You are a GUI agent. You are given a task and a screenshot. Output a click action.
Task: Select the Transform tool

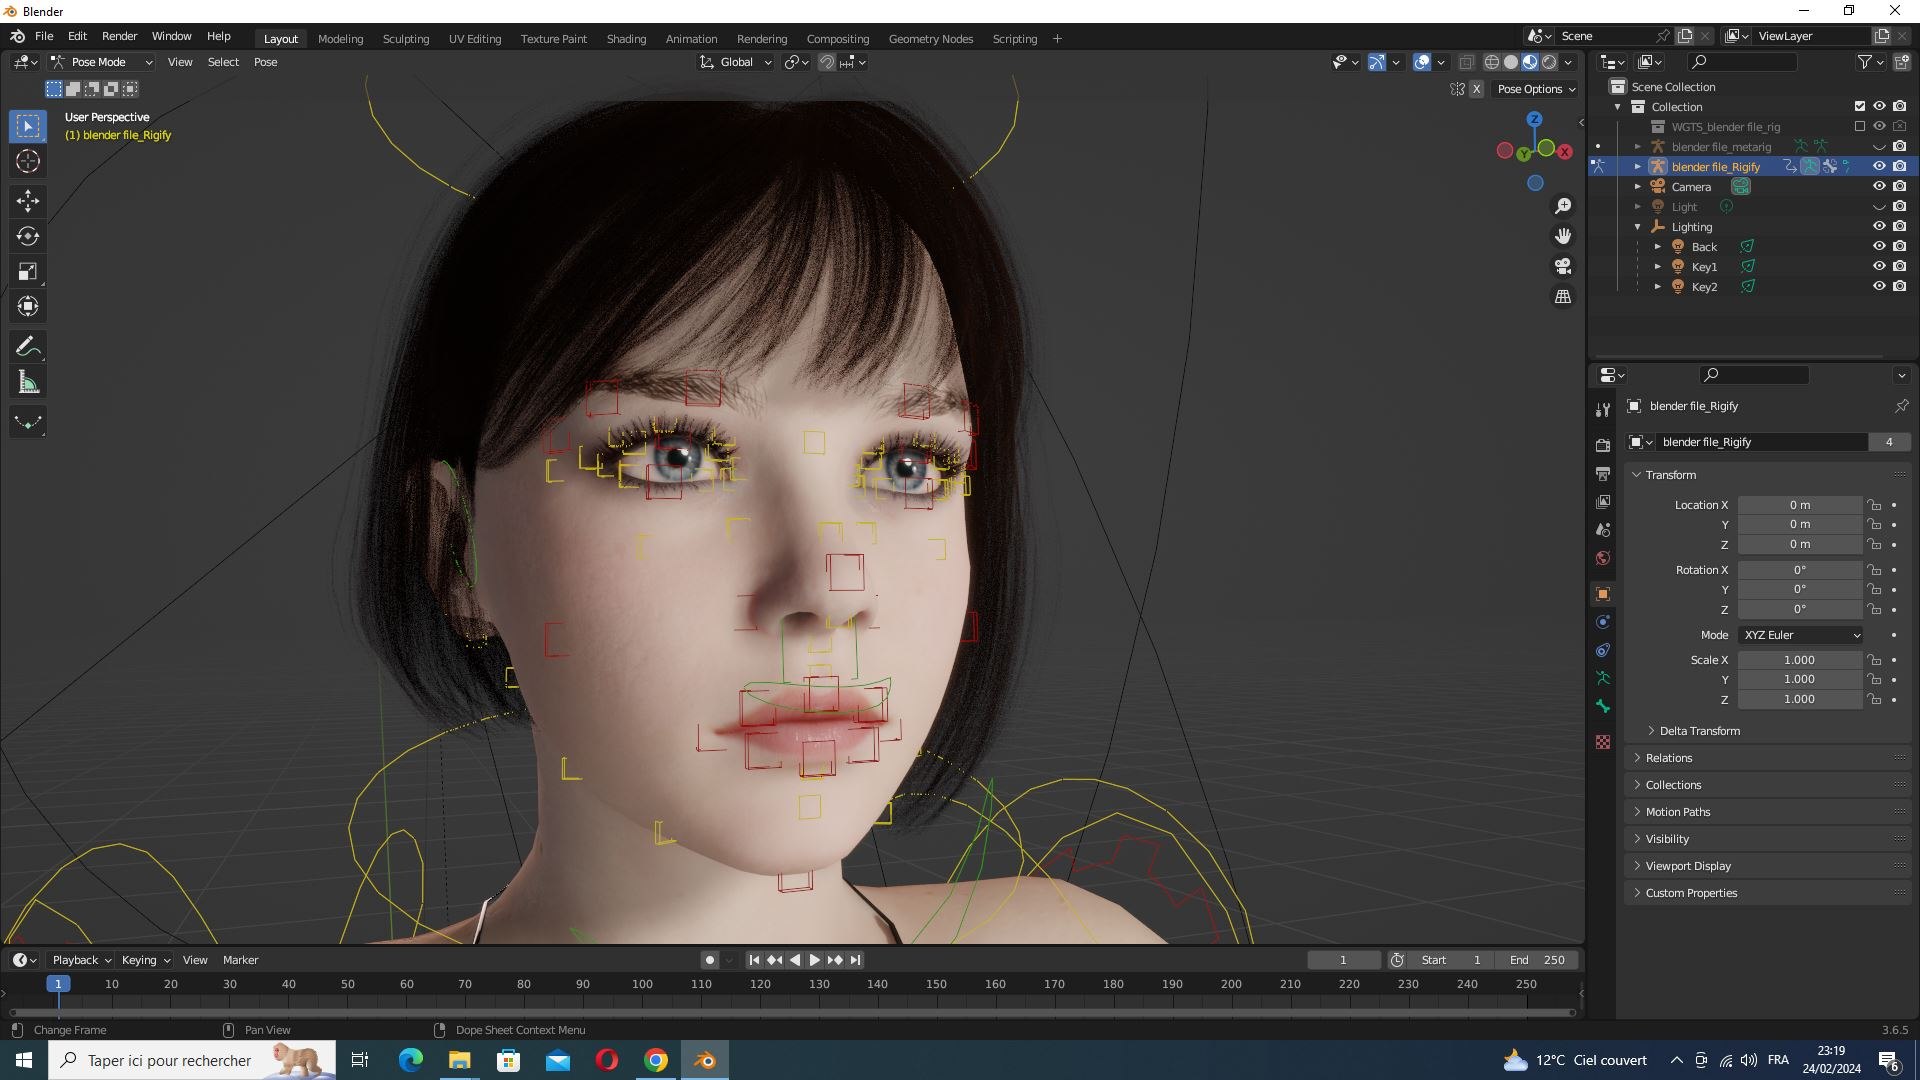[28, 306]
